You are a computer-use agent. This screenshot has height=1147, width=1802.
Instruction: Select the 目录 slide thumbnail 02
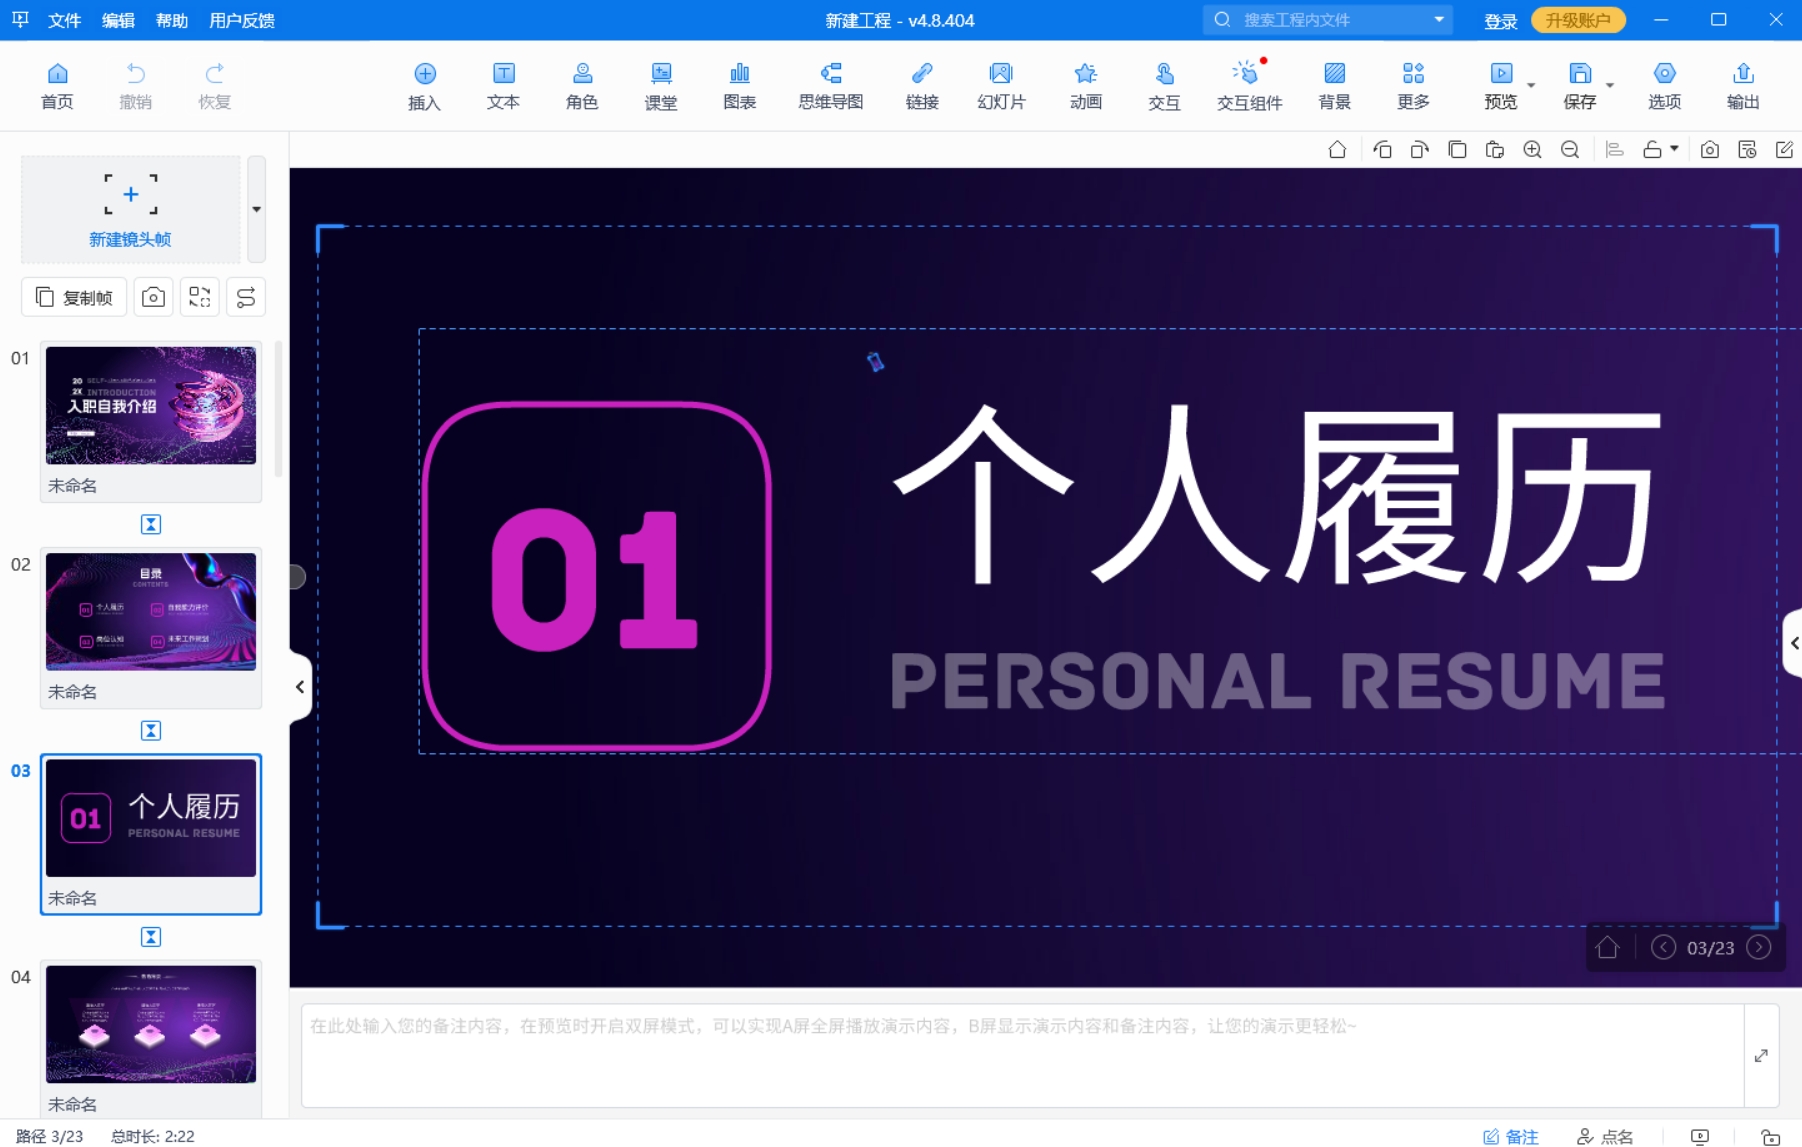pos(150,612)
